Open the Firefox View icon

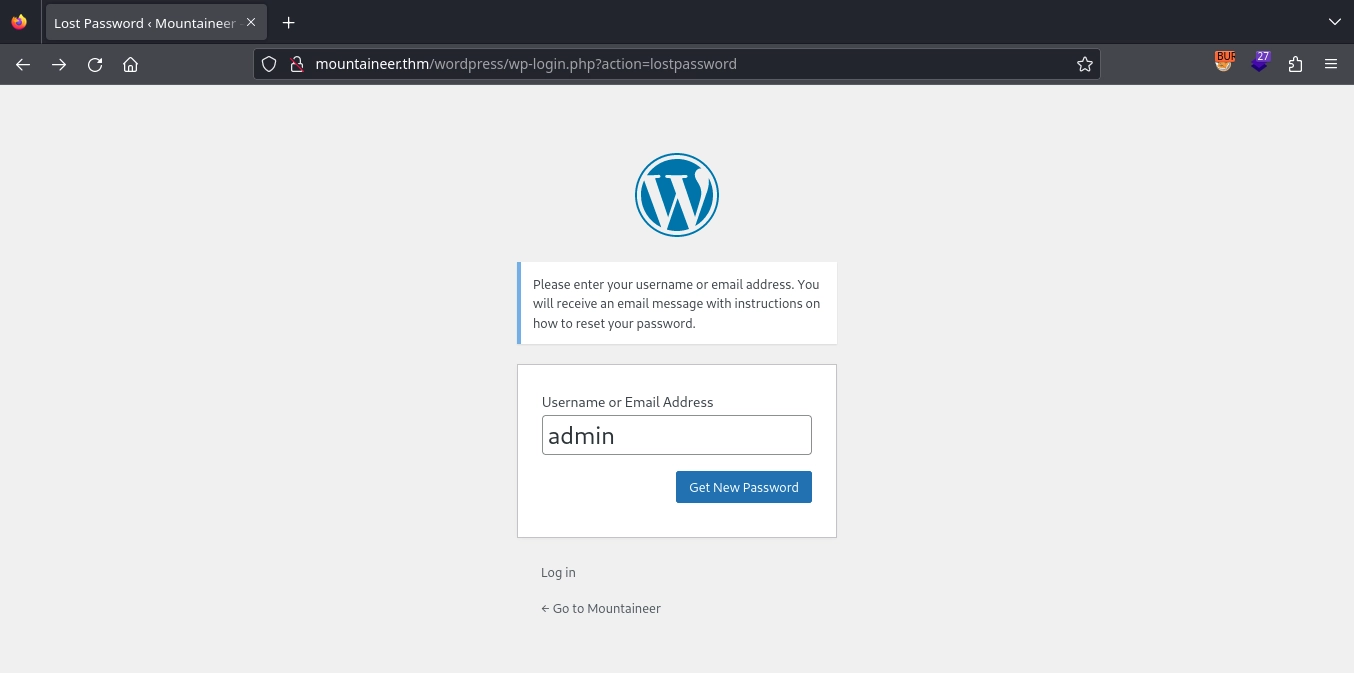19,22
